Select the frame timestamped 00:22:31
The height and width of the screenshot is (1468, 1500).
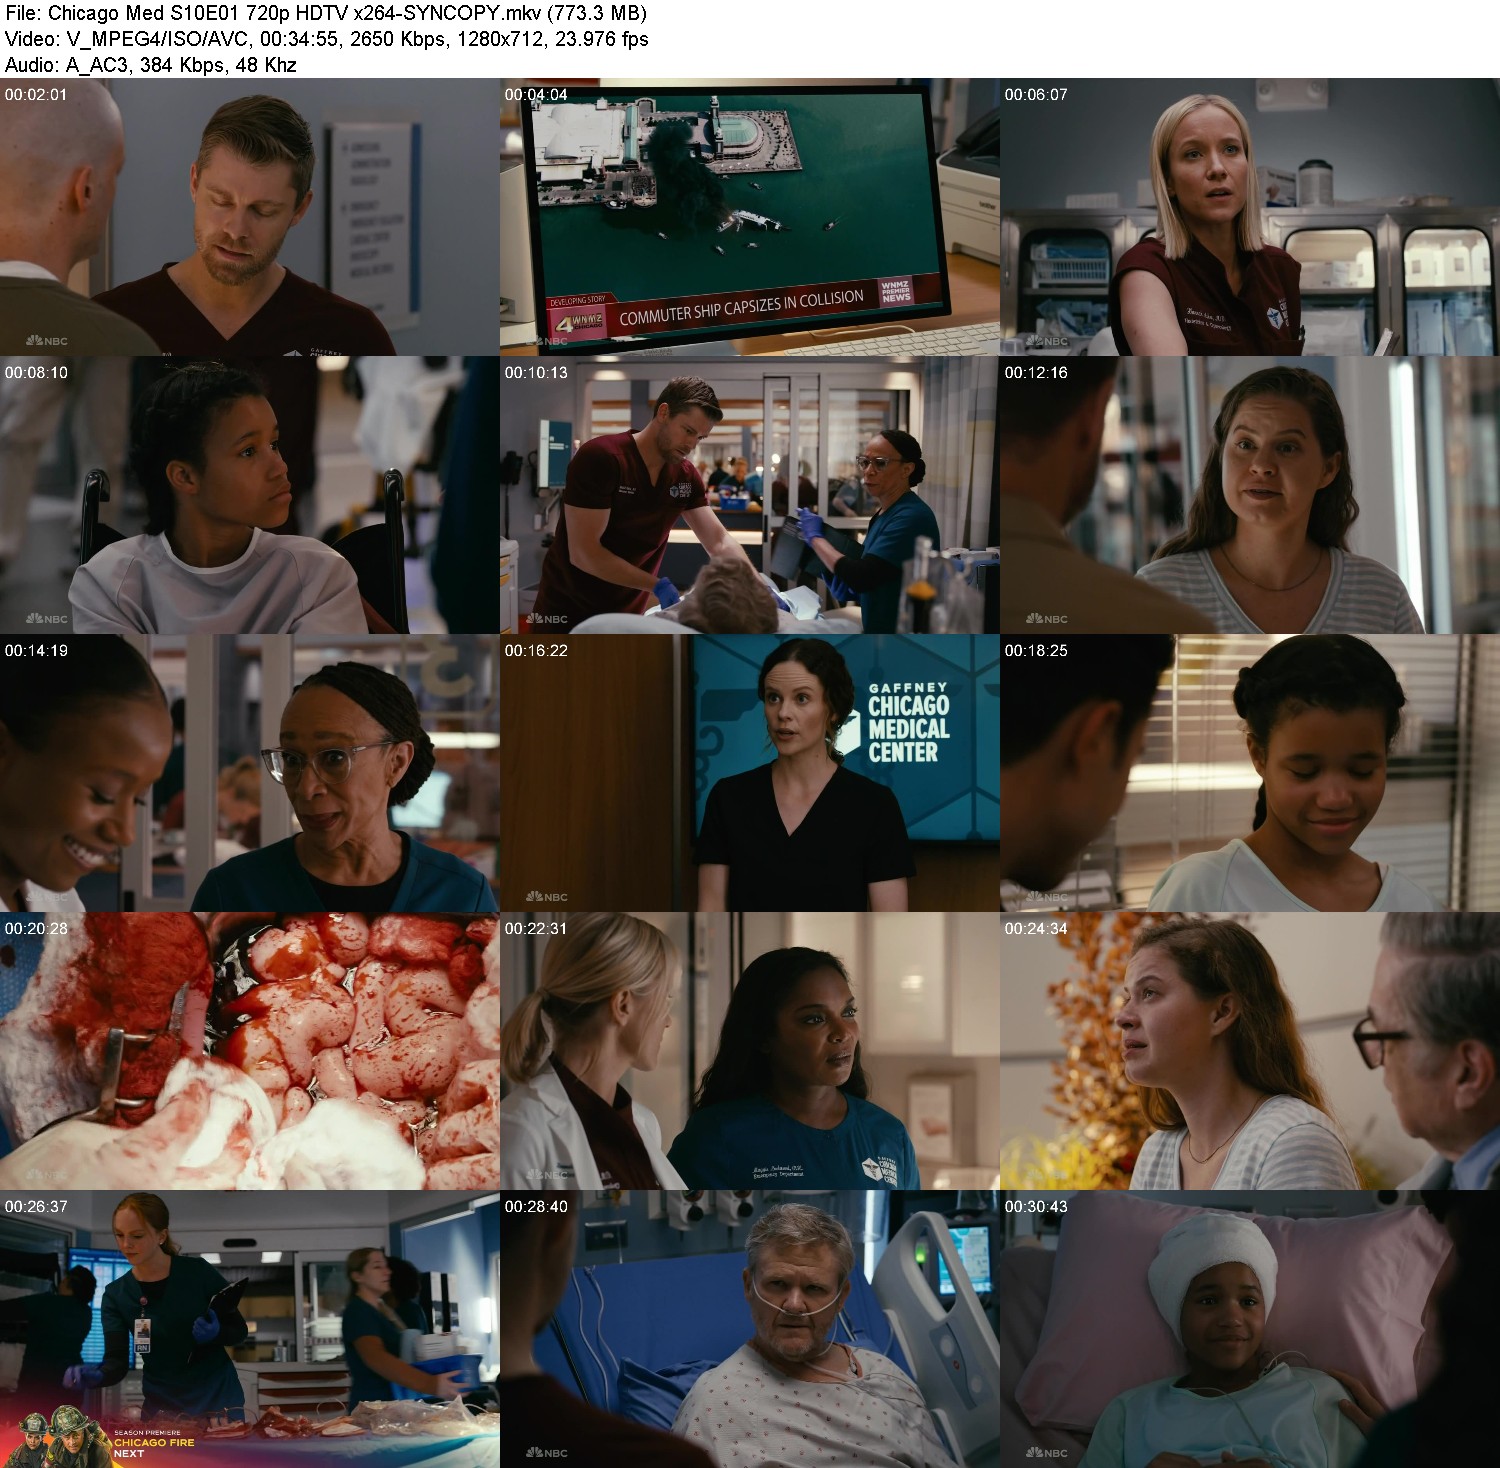749,1051
